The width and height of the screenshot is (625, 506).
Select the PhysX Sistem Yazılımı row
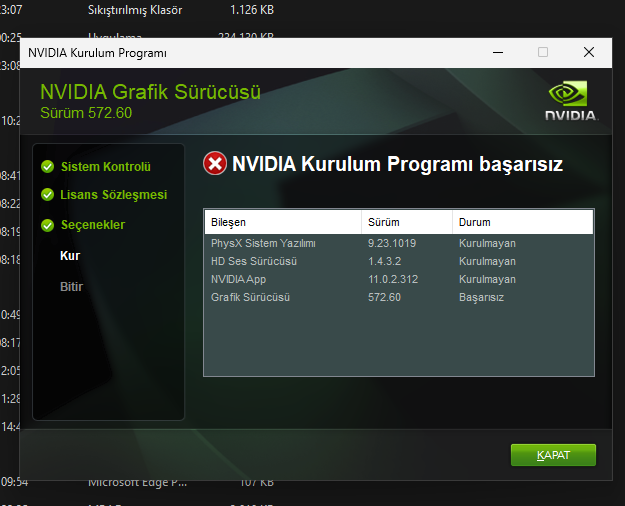click(x=399, y=243)
